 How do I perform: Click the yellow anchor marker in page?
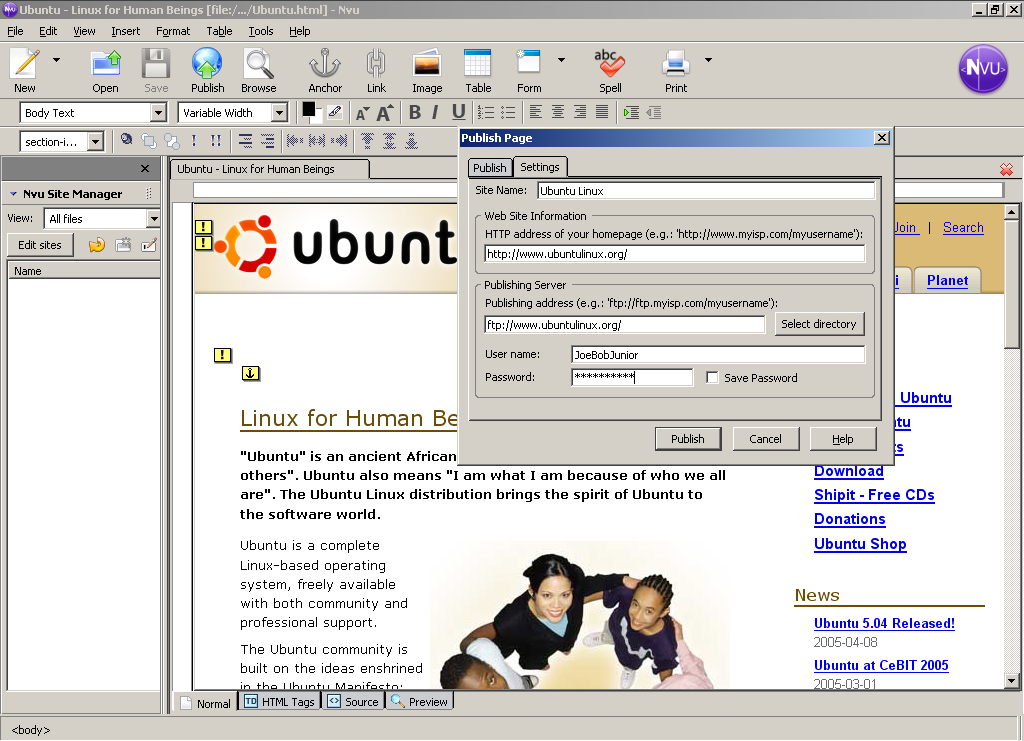(251, 373)
